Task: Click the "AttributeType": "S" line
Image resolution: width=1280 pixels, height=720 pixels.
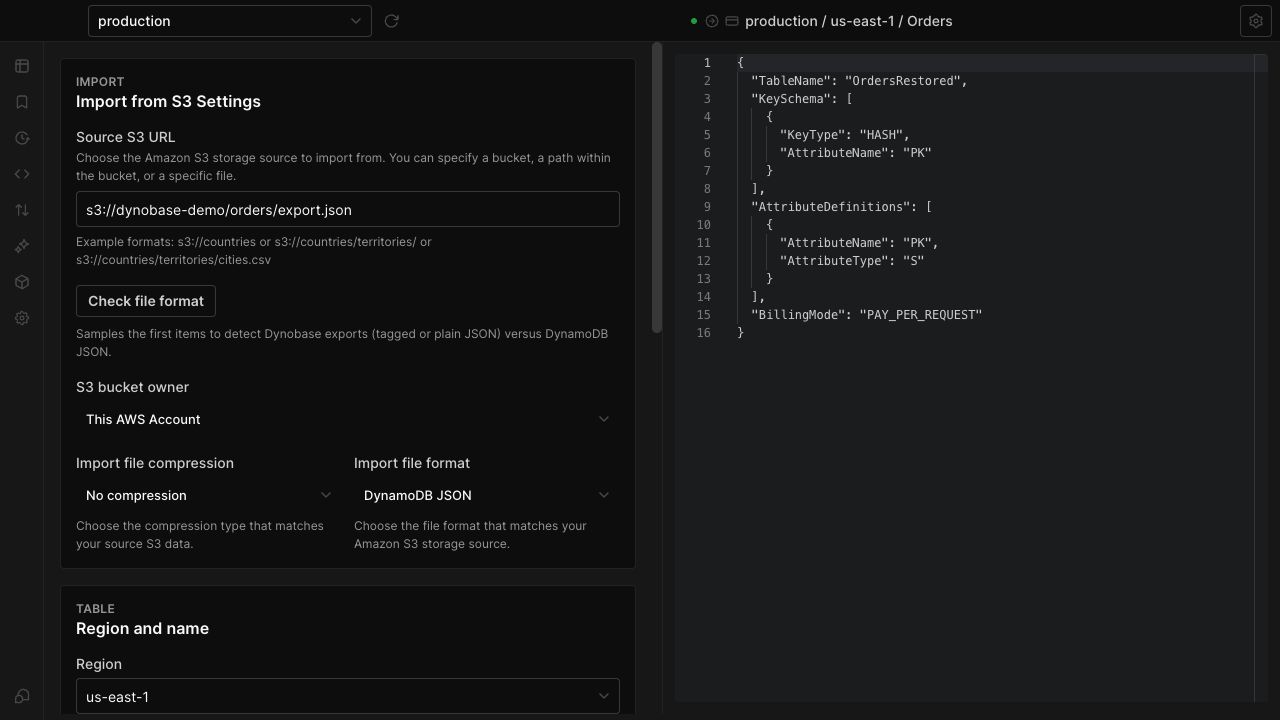Action: (x=851, y=261)
